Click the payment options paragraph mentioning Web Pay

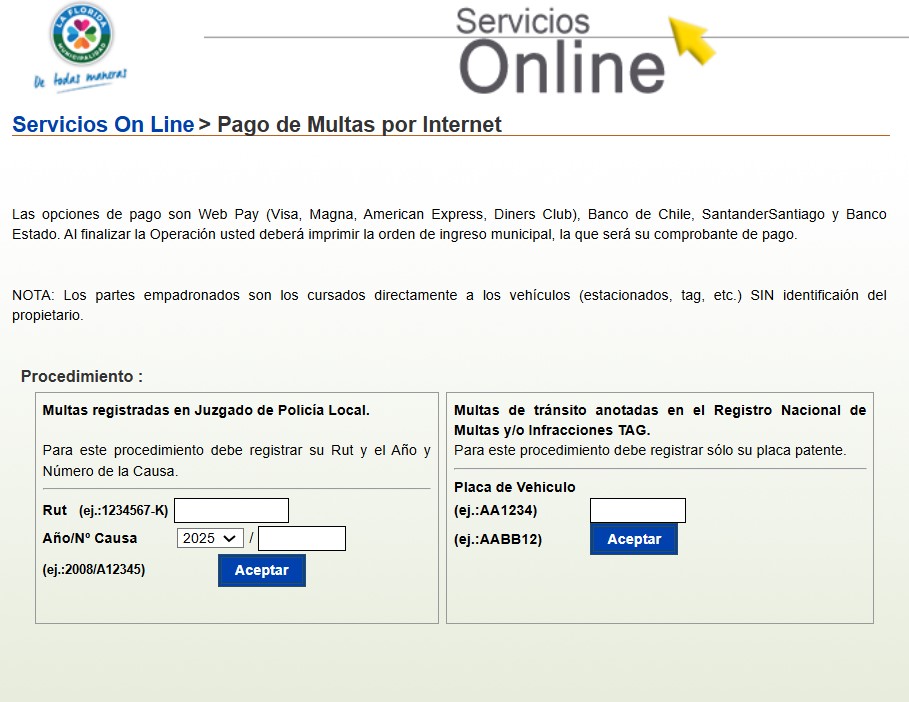[x=449, y=224]
